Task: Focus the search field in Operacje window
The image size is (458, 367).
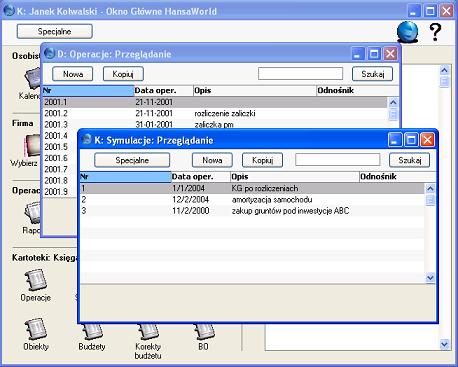Action: point(300,74)
